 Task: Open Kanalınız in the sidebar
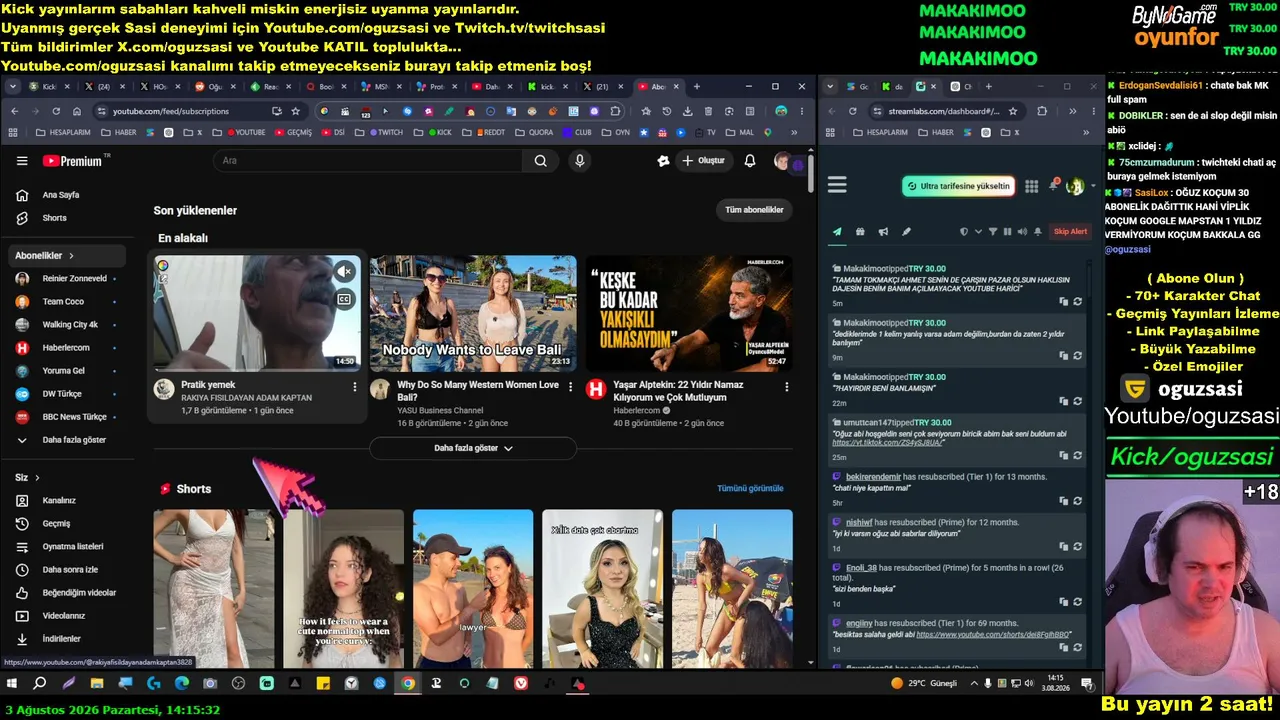click(66, 501)
